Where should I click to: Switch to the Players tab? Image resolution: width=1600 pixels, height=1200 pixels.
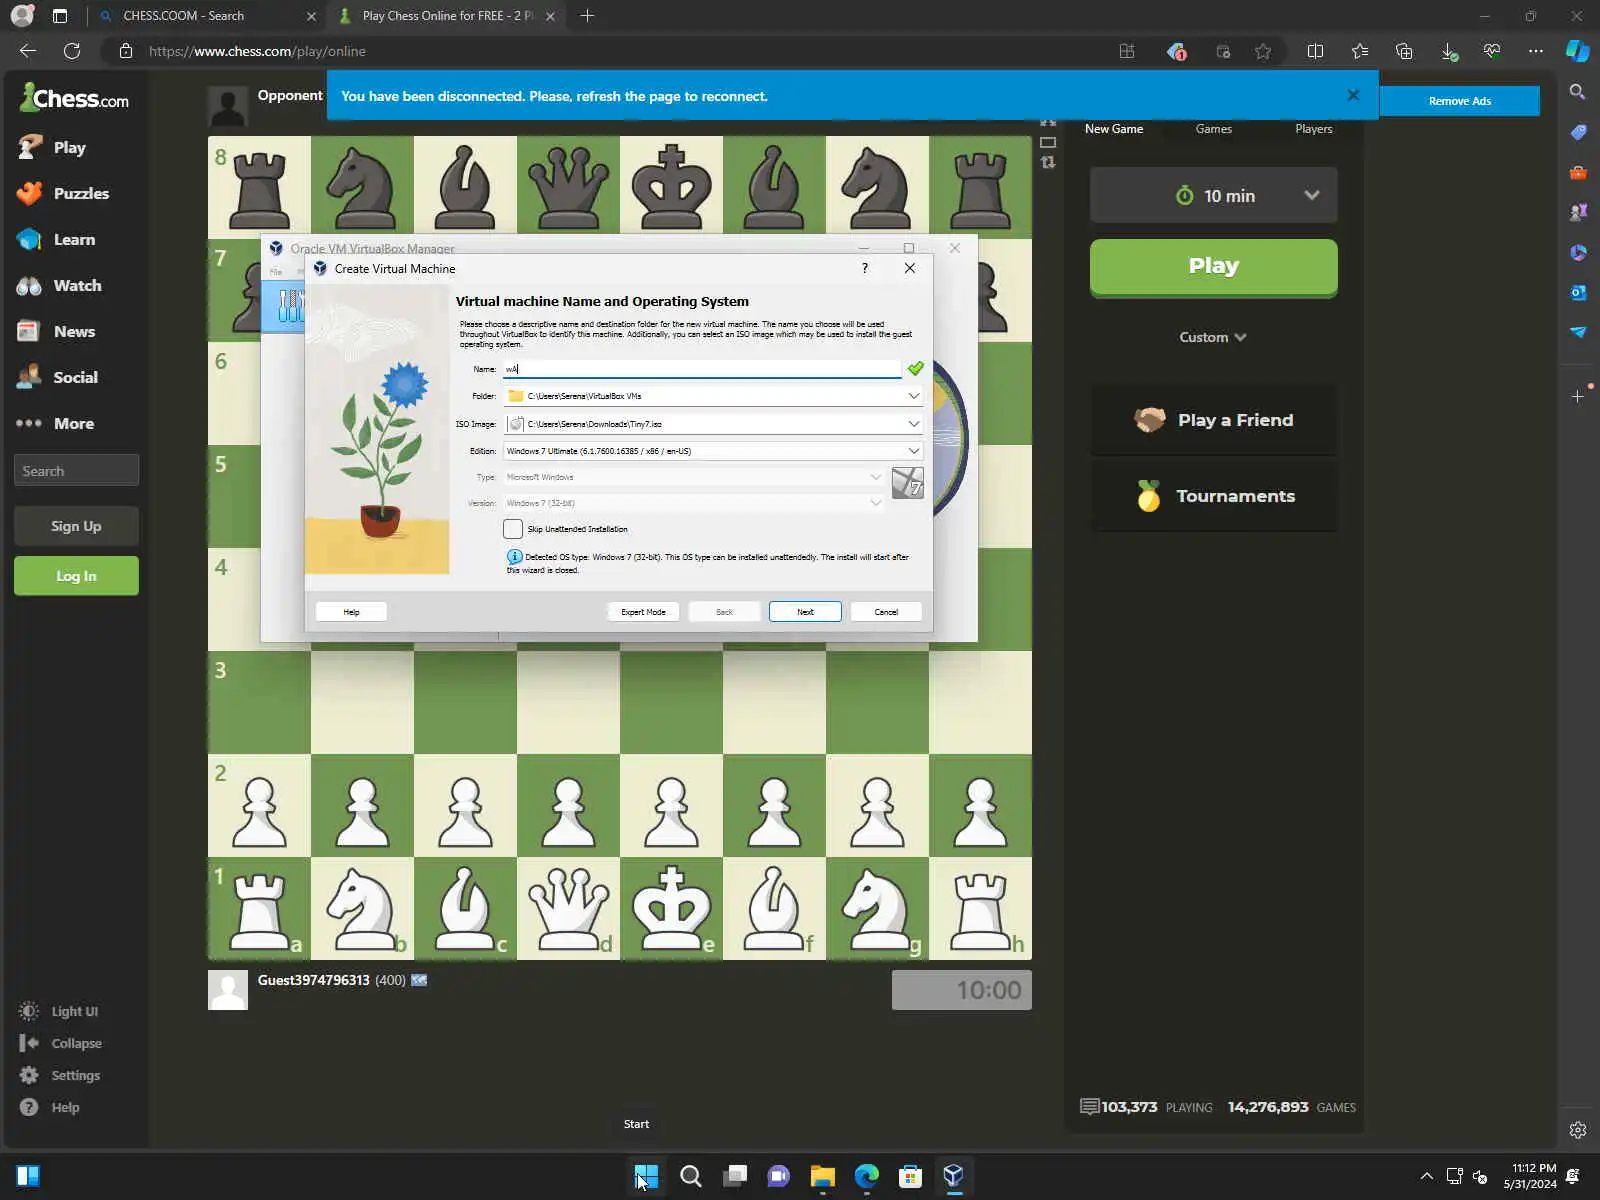[x=1314, y=129]
